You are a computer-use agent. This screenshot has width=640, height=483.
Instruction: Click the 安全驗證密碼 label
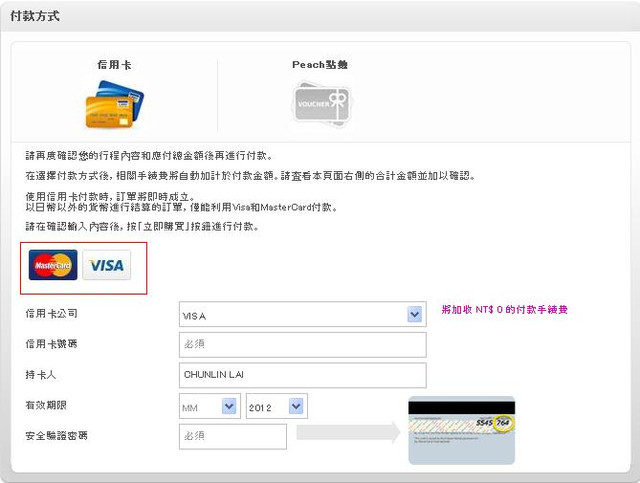(x=56, y=436)
